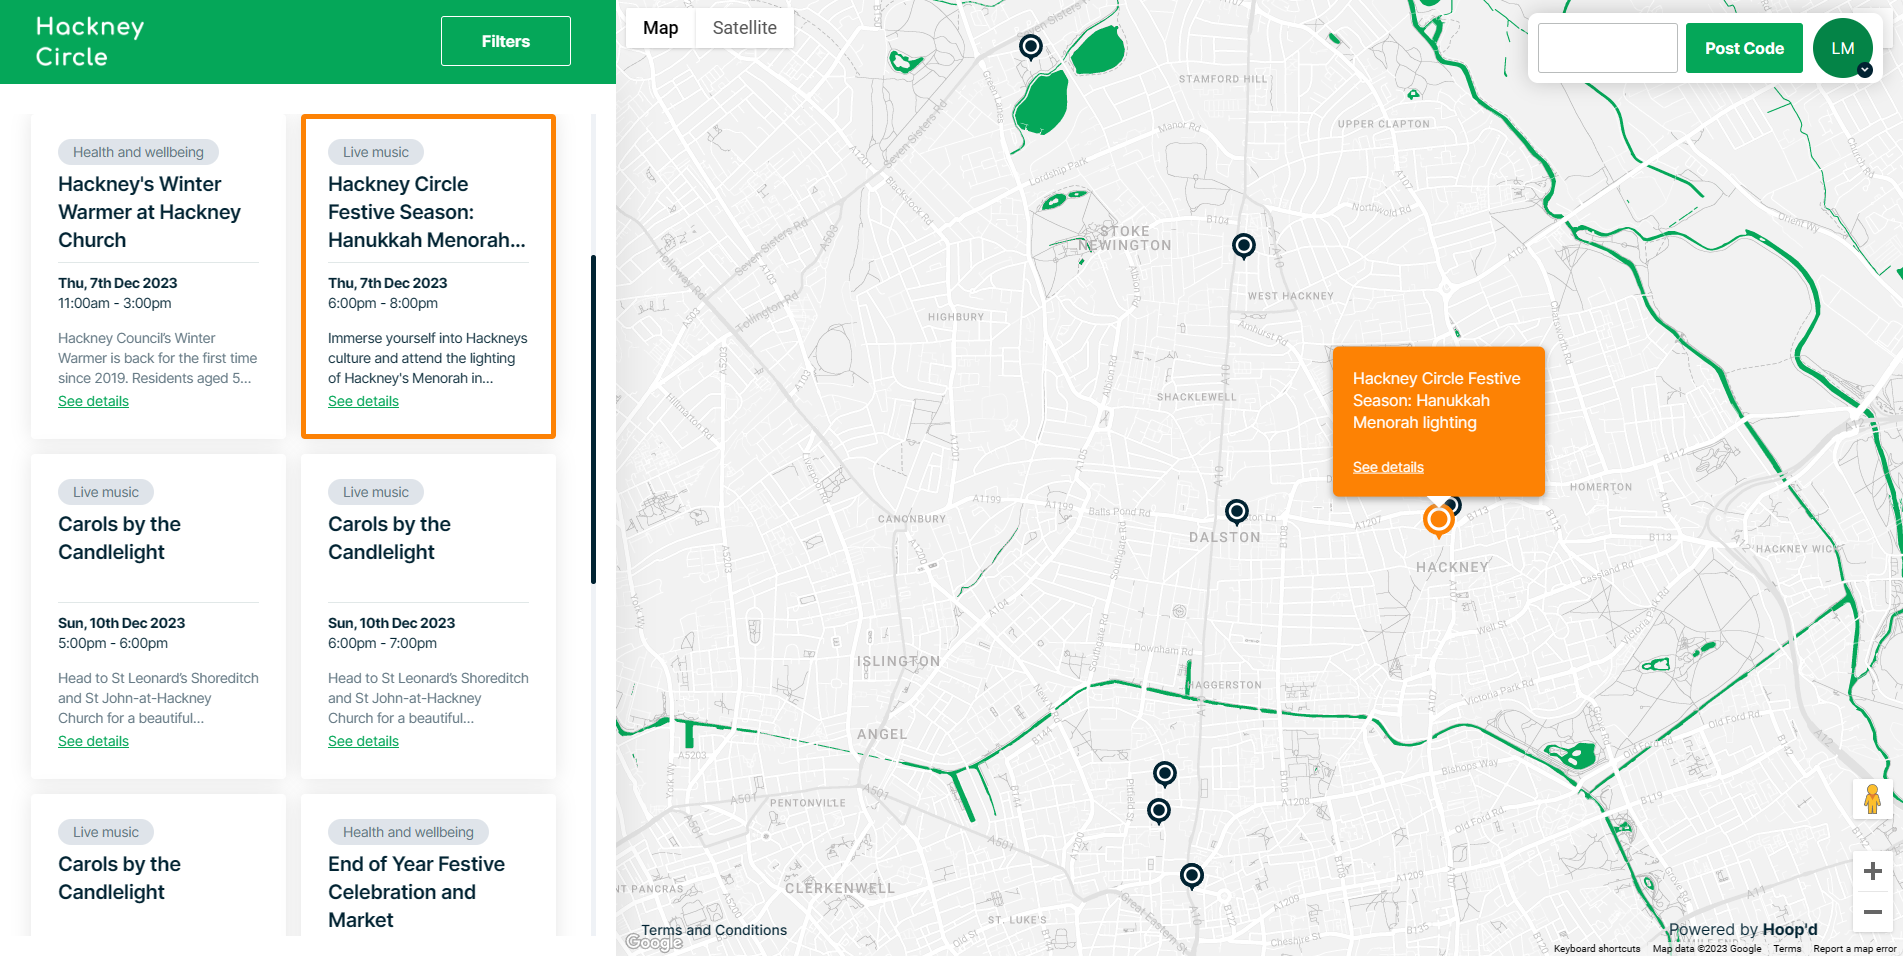Screen dimensions: 1903x956
Task: Select the popup title Hackney Circle Festive Season
Action: (1436, 400)
